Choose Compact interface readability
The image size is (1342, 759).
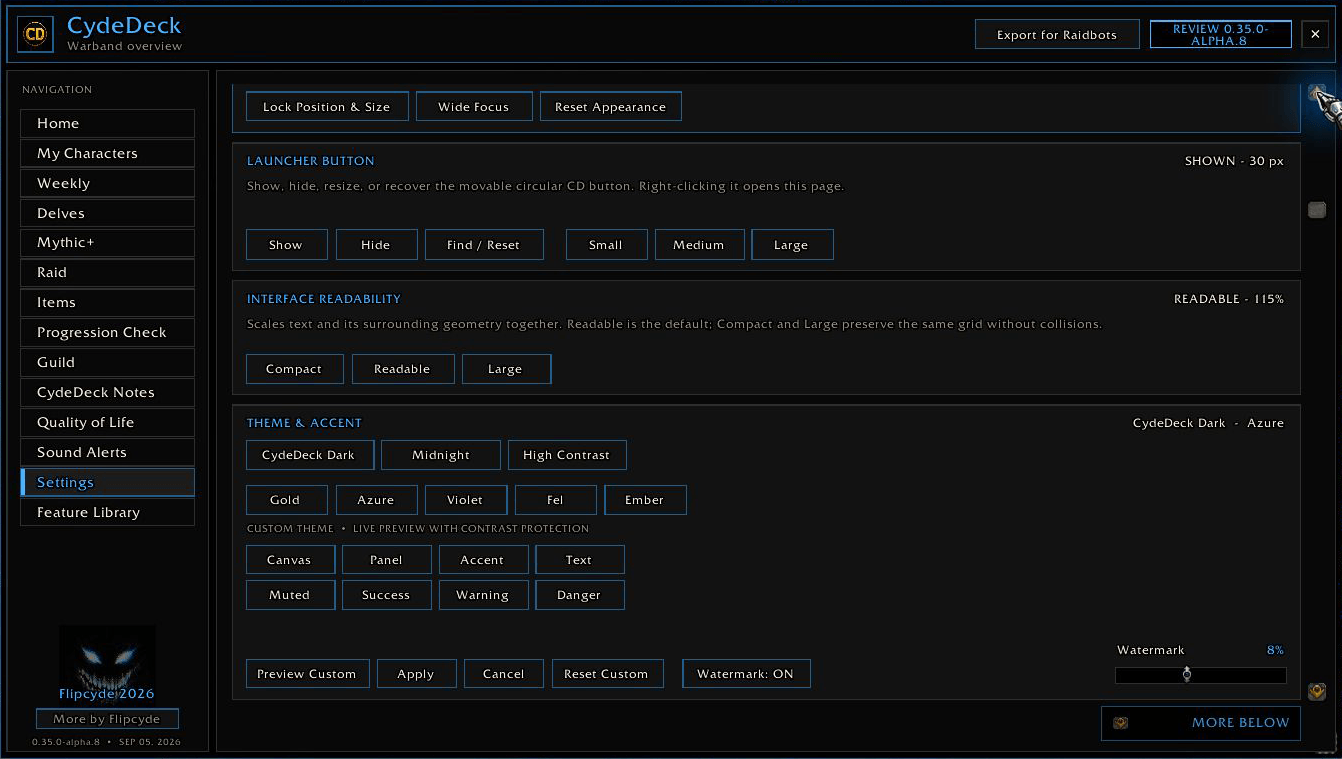(x=294, y=369)
